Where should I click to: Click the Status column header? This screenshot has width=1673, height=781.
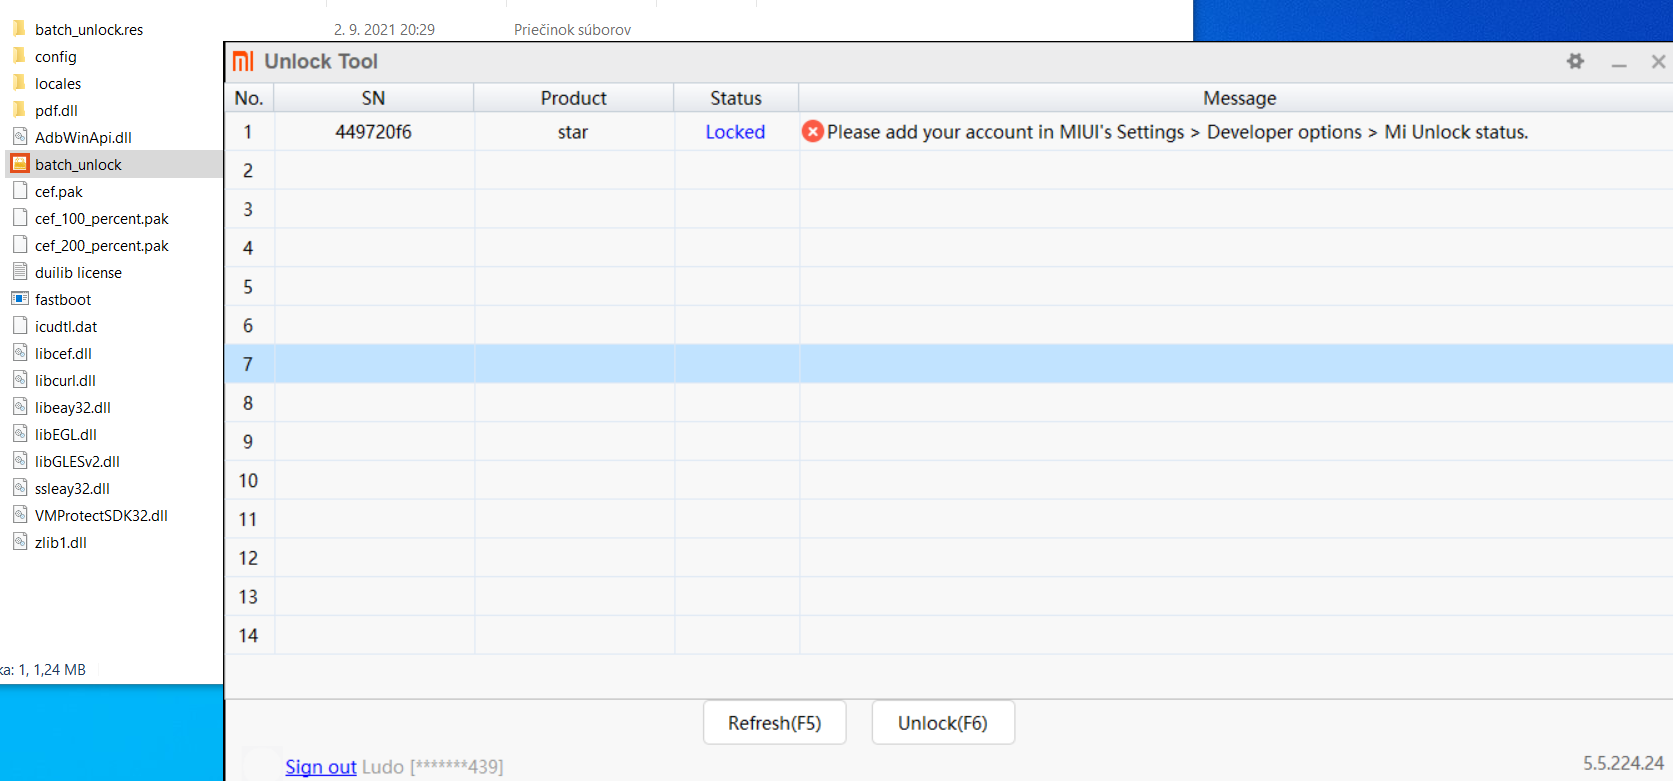(x=736, y=98)
